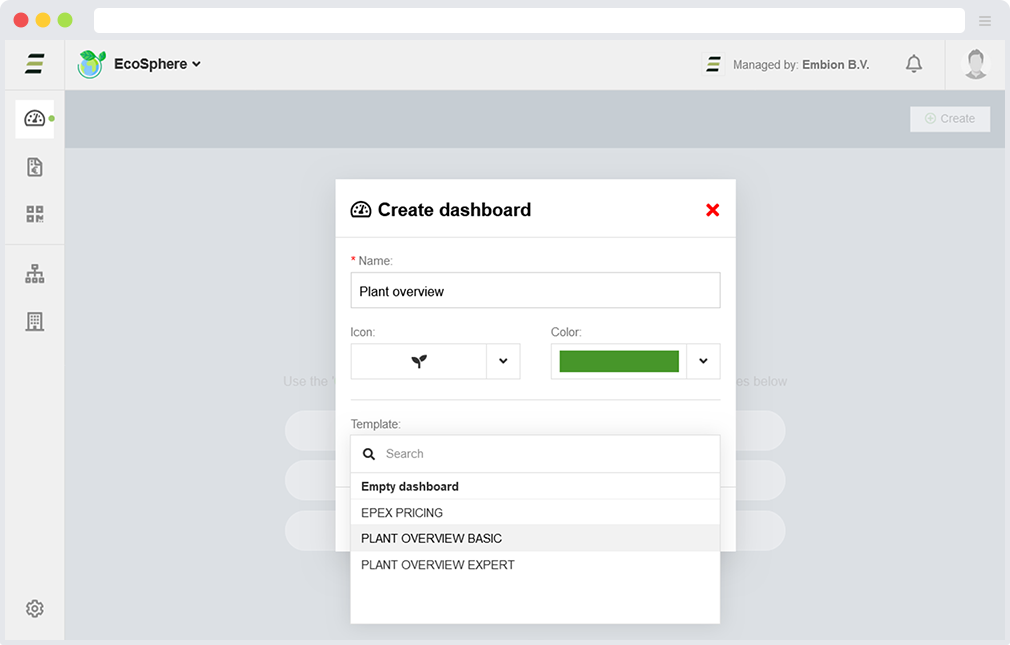This screenshot has height=645, width=1010.
Task: Click the green color swatch
Action: 618,361
